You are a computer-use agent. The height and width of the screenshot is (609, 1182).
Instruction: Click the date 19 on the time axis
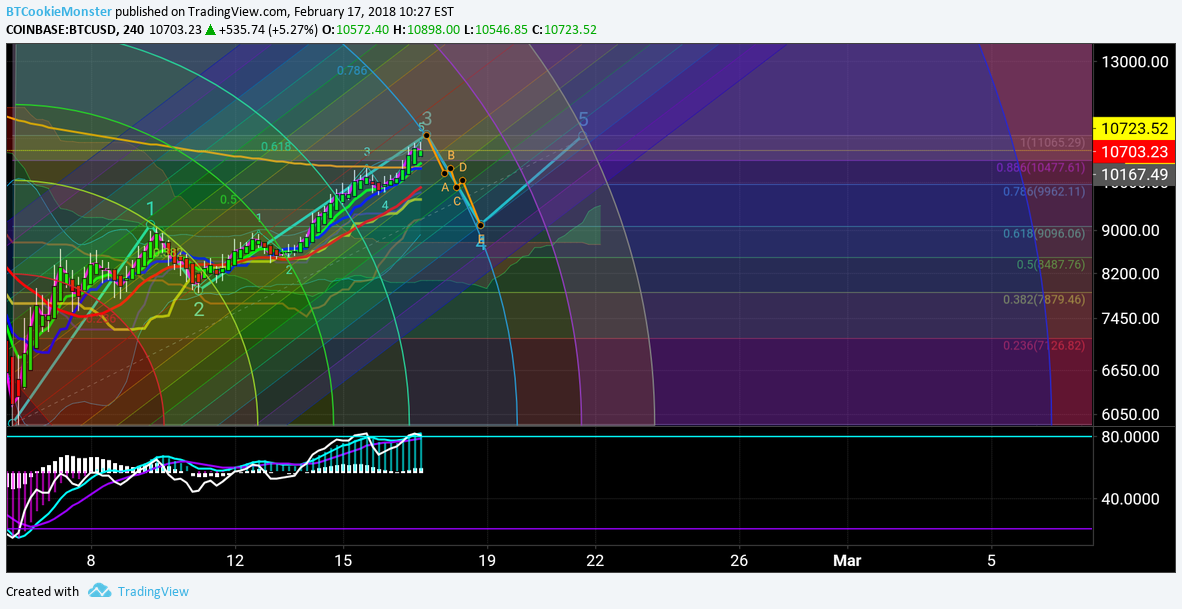[x=487, y=560]
